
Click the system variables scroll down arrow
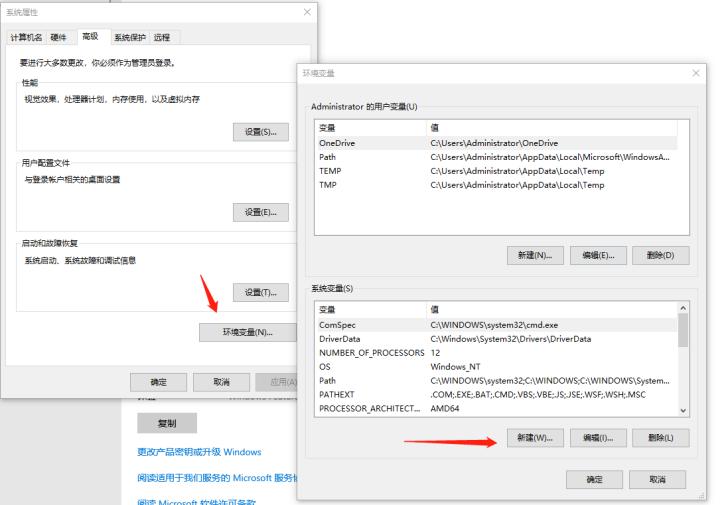[683, 410]
